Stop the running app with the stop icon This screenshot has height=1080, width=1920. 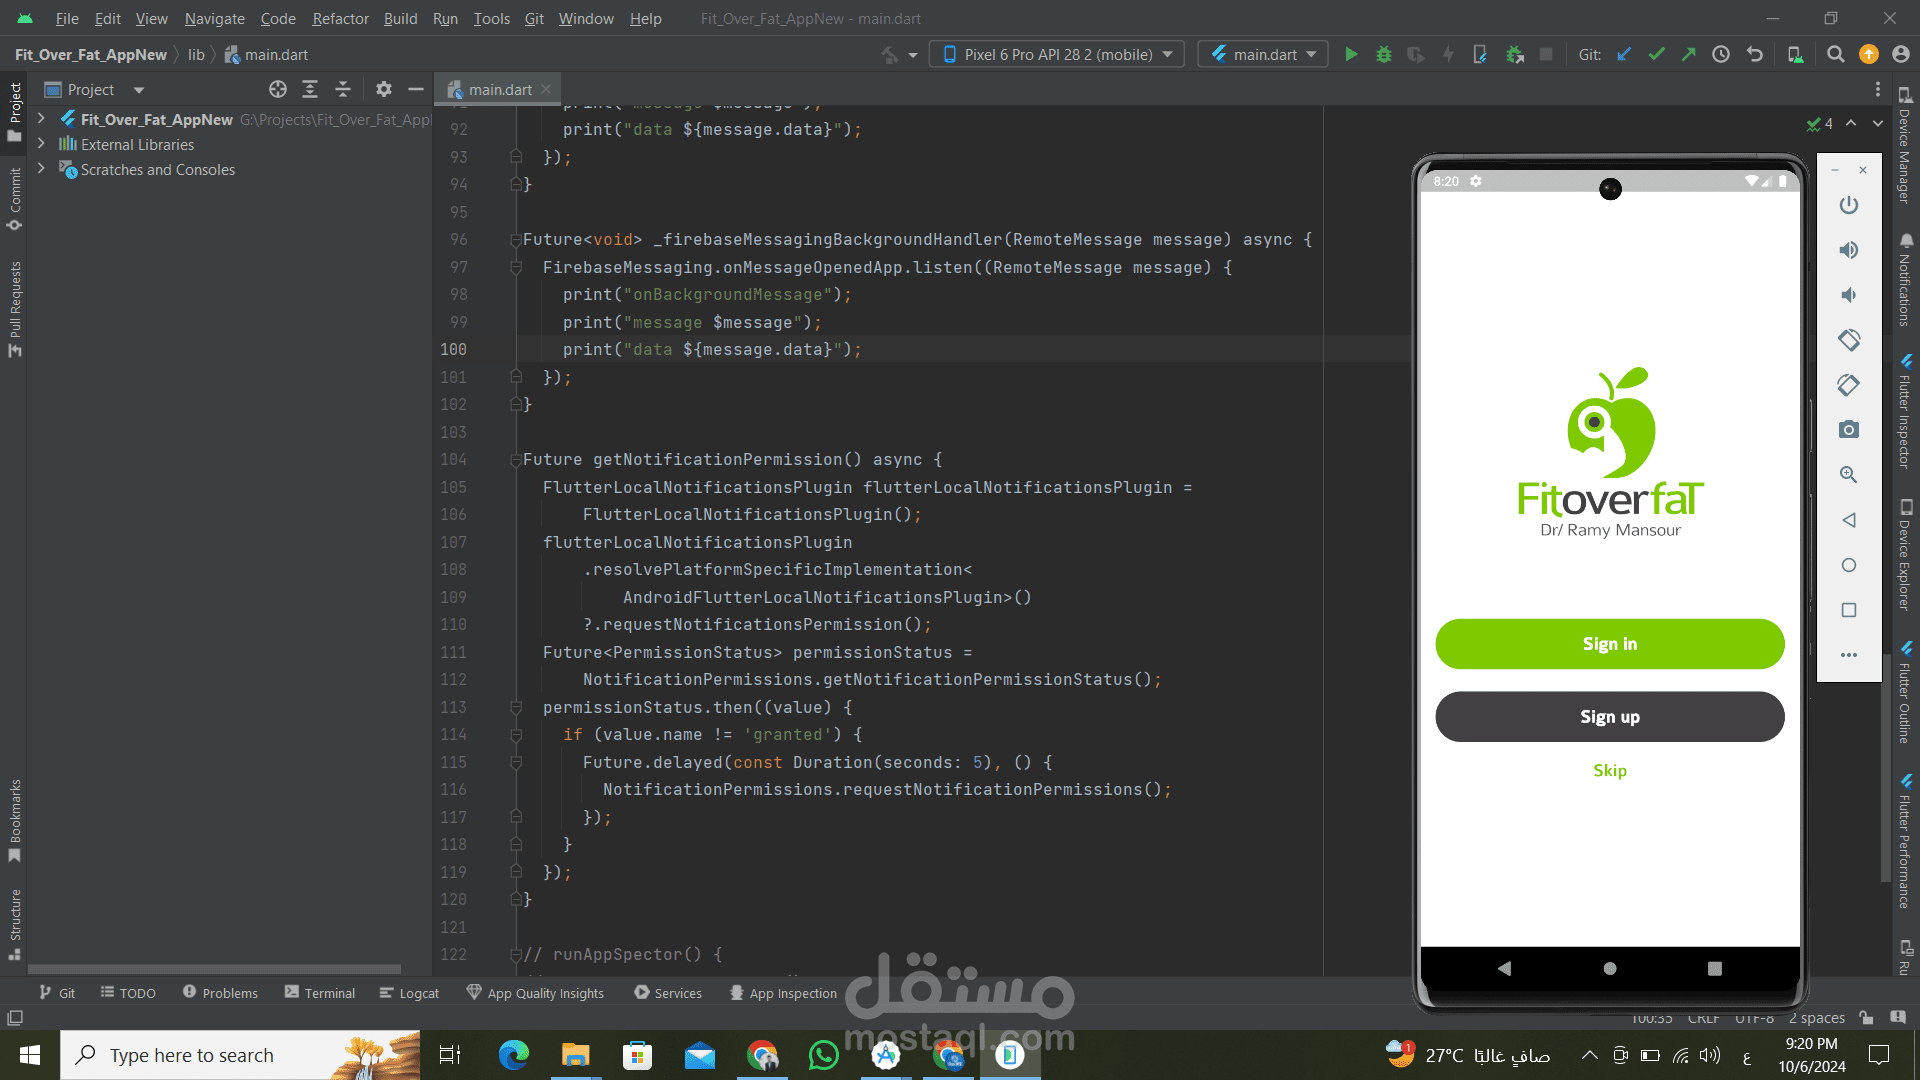(x=1546, y=55)
